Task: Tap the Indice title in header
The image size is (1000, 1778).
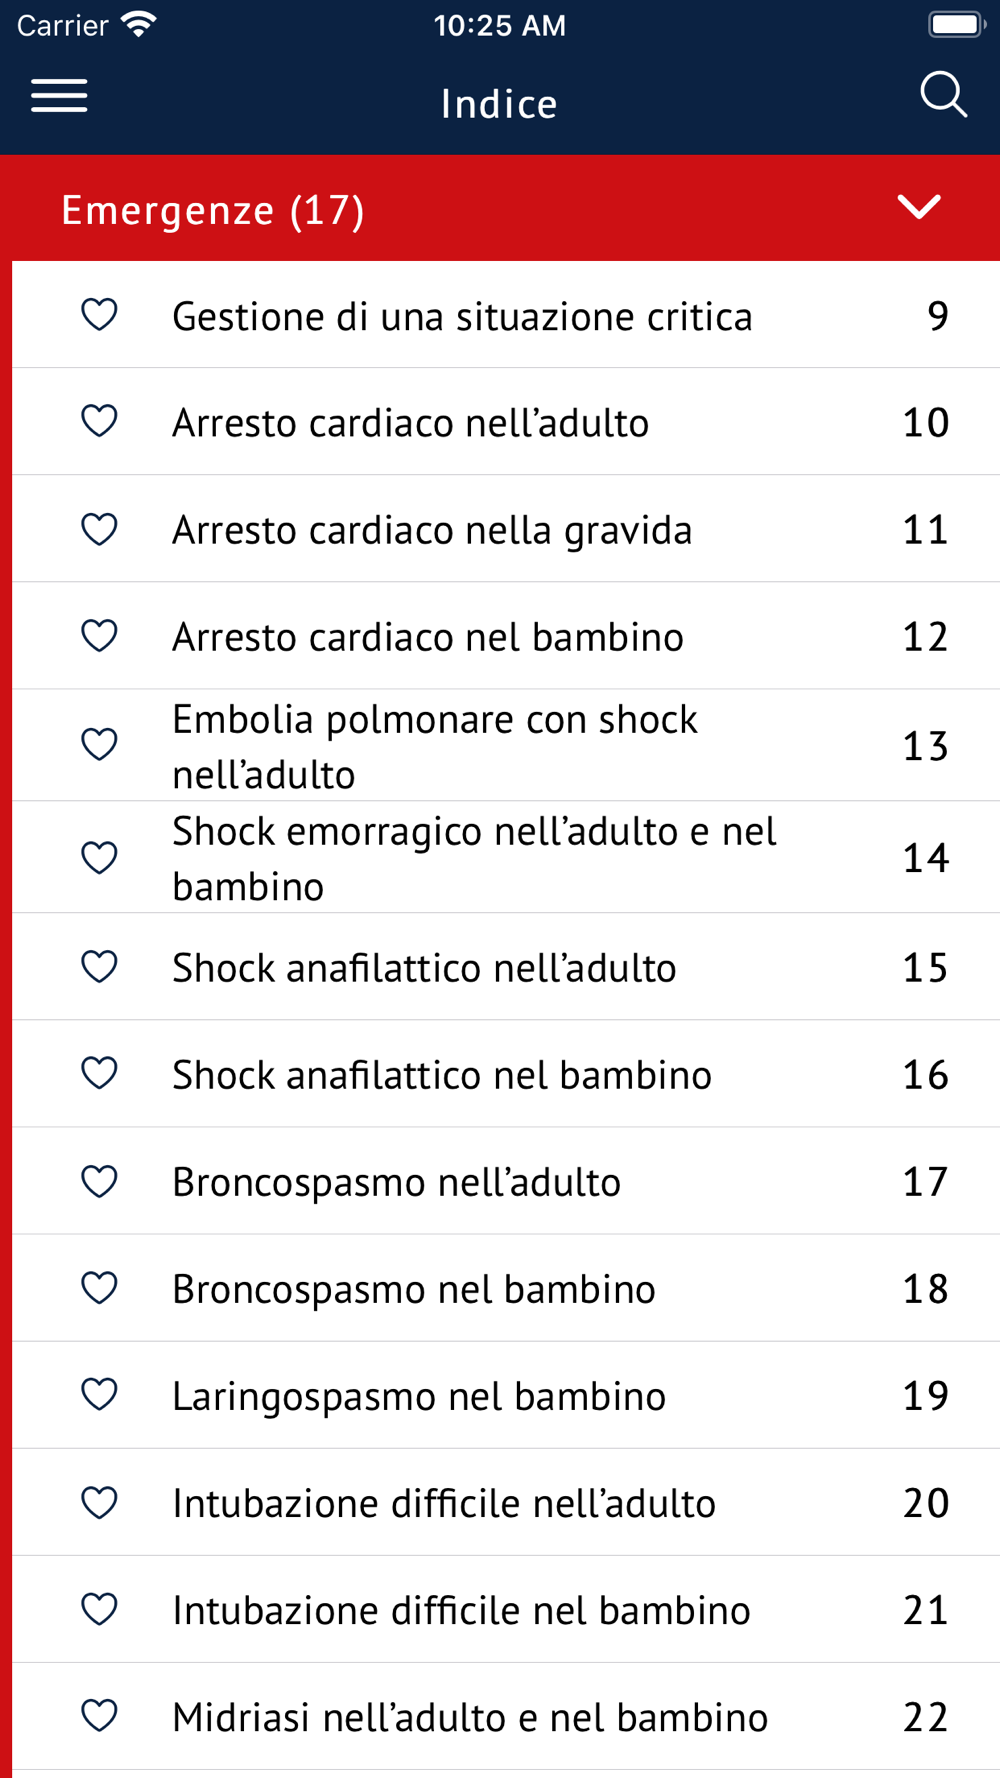Action: pyautogui.click(x=499, y=104)
